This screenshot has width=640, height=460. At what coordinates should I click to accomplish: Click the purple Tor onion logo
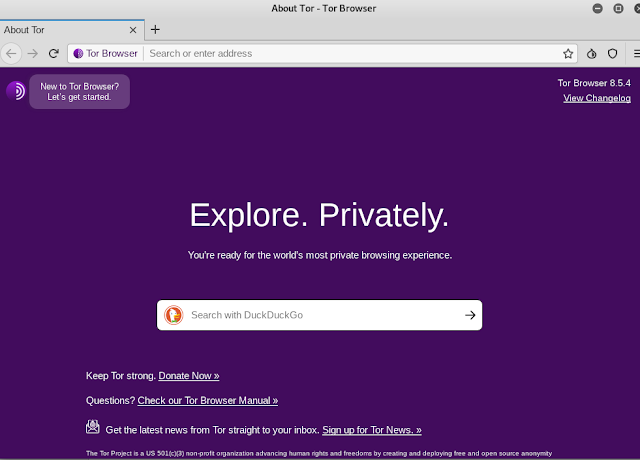pyautogui.click(x=16, y=91)
